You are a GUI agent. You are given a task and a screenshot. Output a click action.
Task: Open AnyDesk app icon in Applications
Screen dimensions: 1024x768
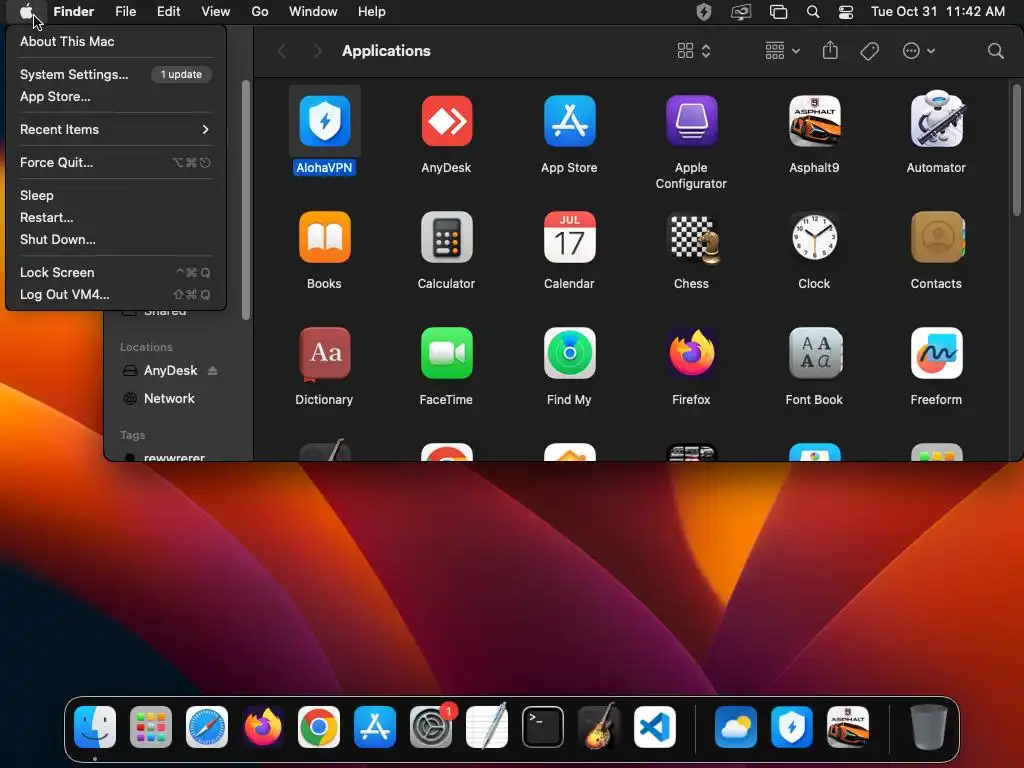tap(447, 121)
